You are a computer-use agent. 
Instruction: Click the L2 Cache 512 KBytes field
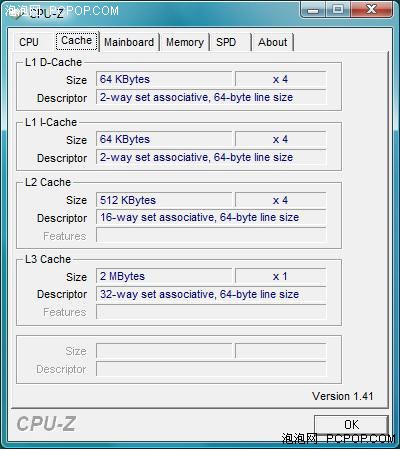click(164, 200)
